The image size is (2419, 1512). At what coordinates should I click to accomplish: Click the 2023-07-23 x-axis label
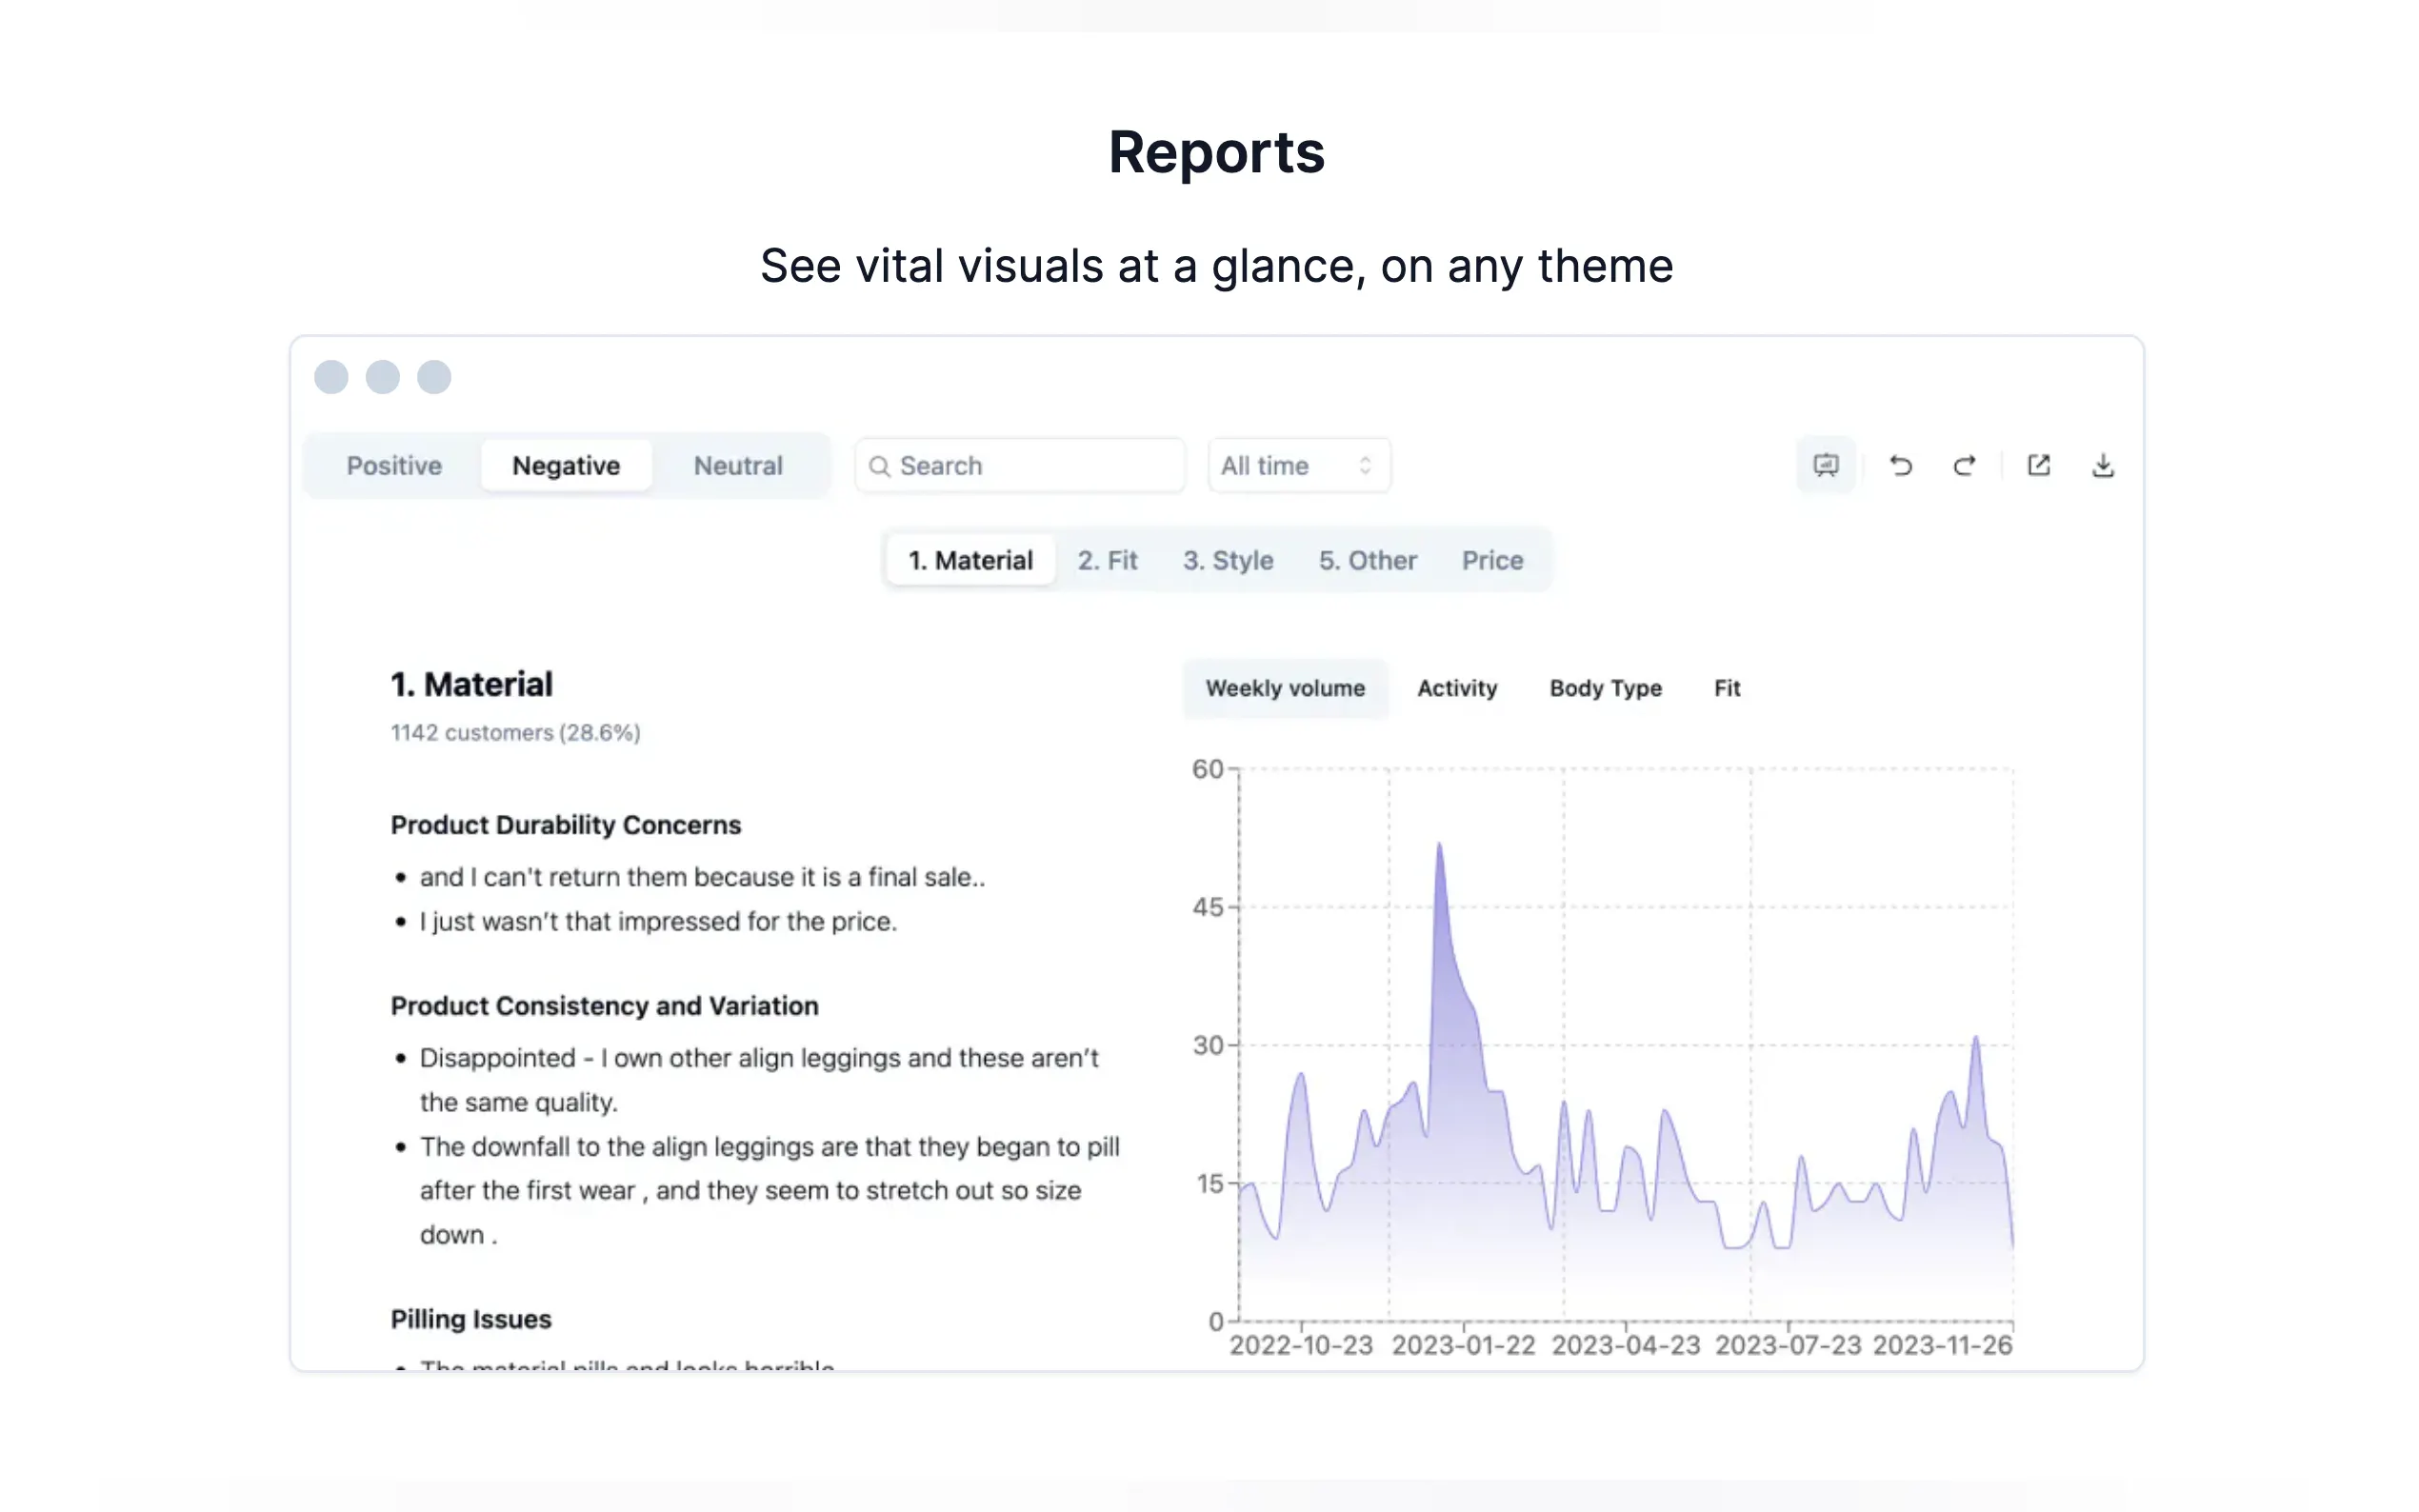(1788, 1345)
